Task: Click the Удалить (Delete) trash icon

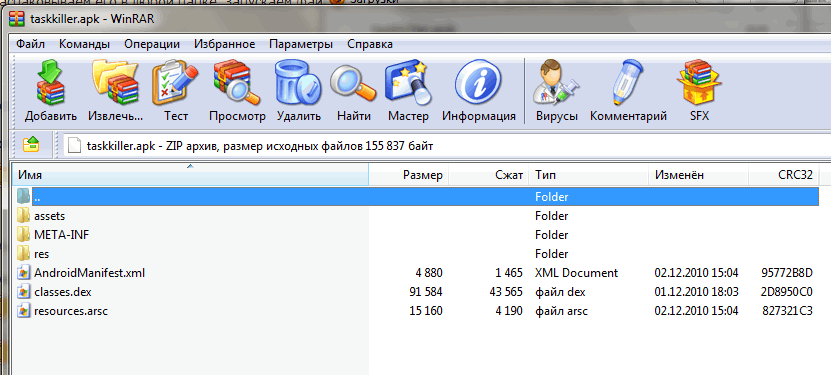Action: 298,82
